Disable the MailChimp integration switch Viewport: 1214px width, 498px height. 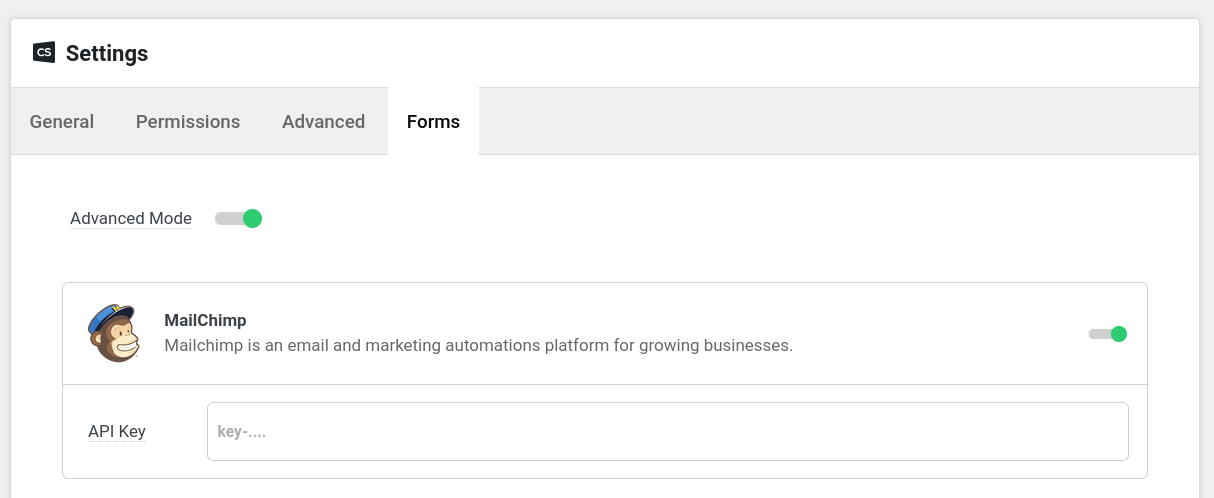(1107, 334)
